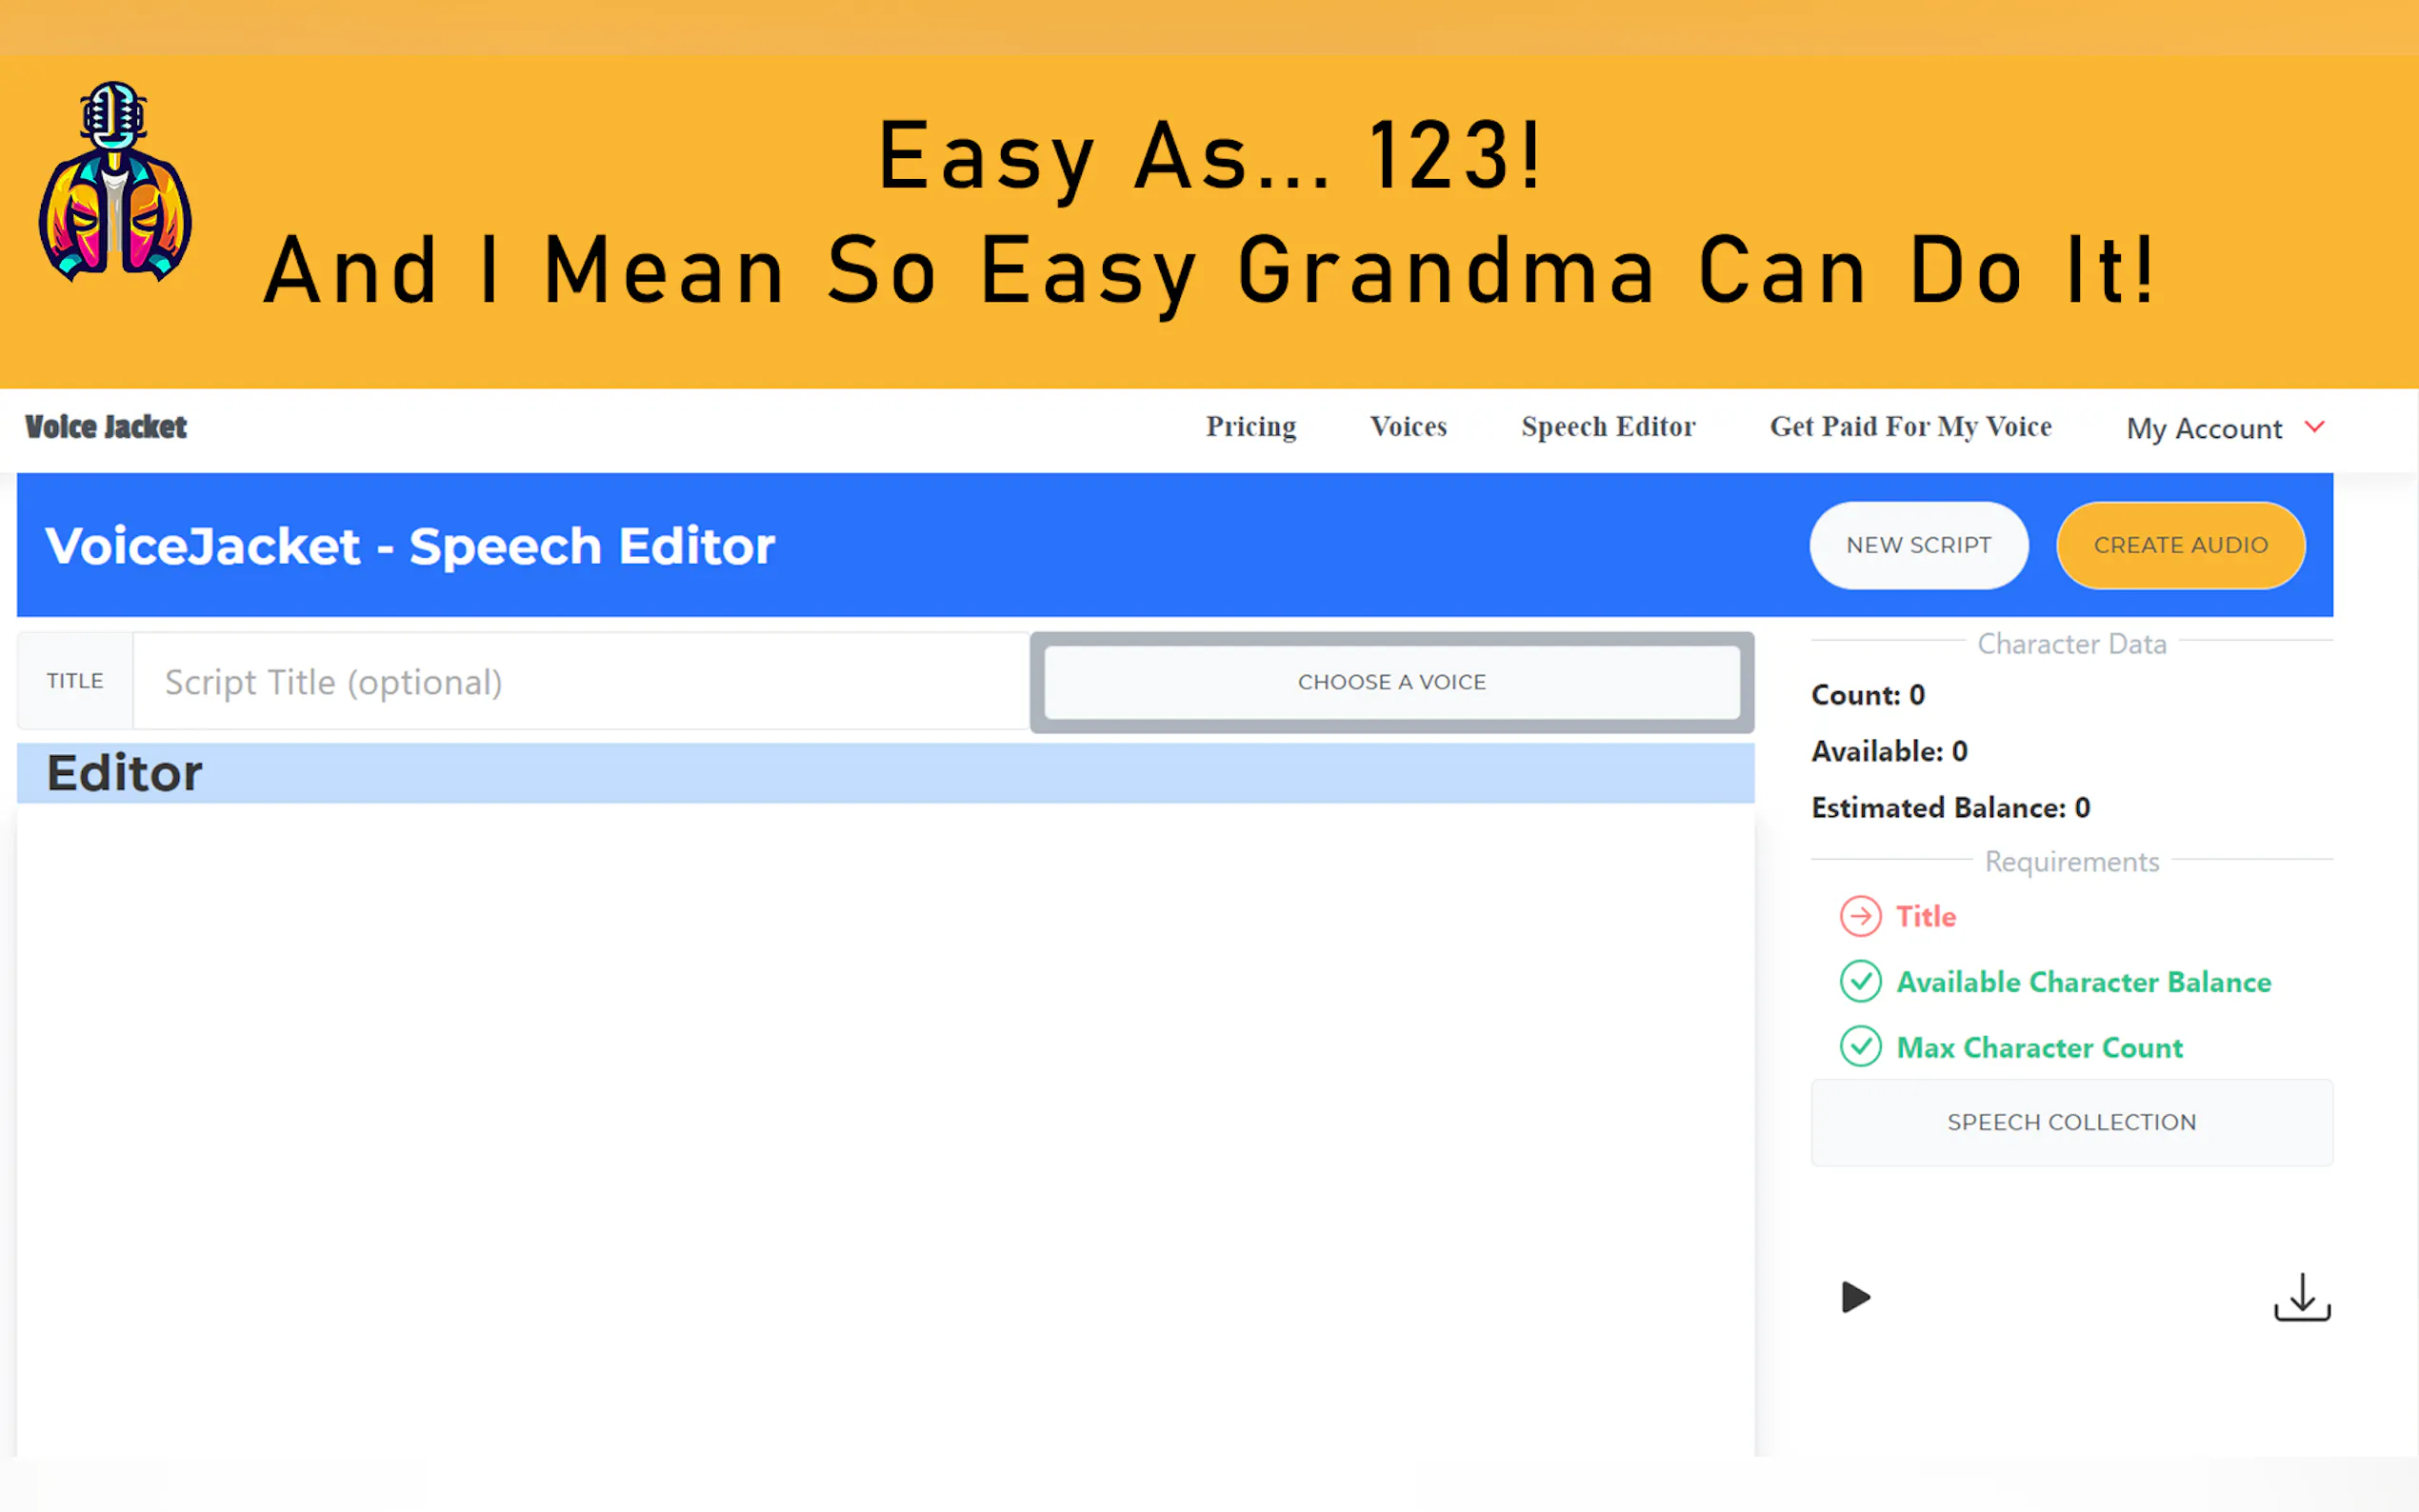Open the My Account menu

point(2203,428)
